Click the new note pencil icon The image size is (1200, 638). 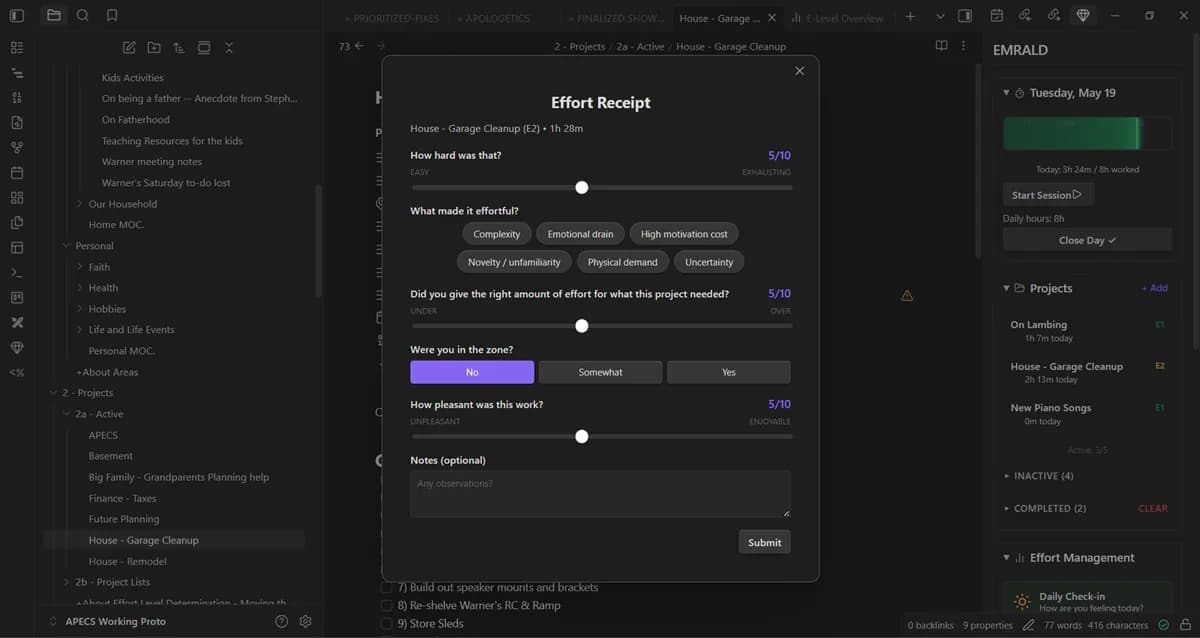coord(129,47)
